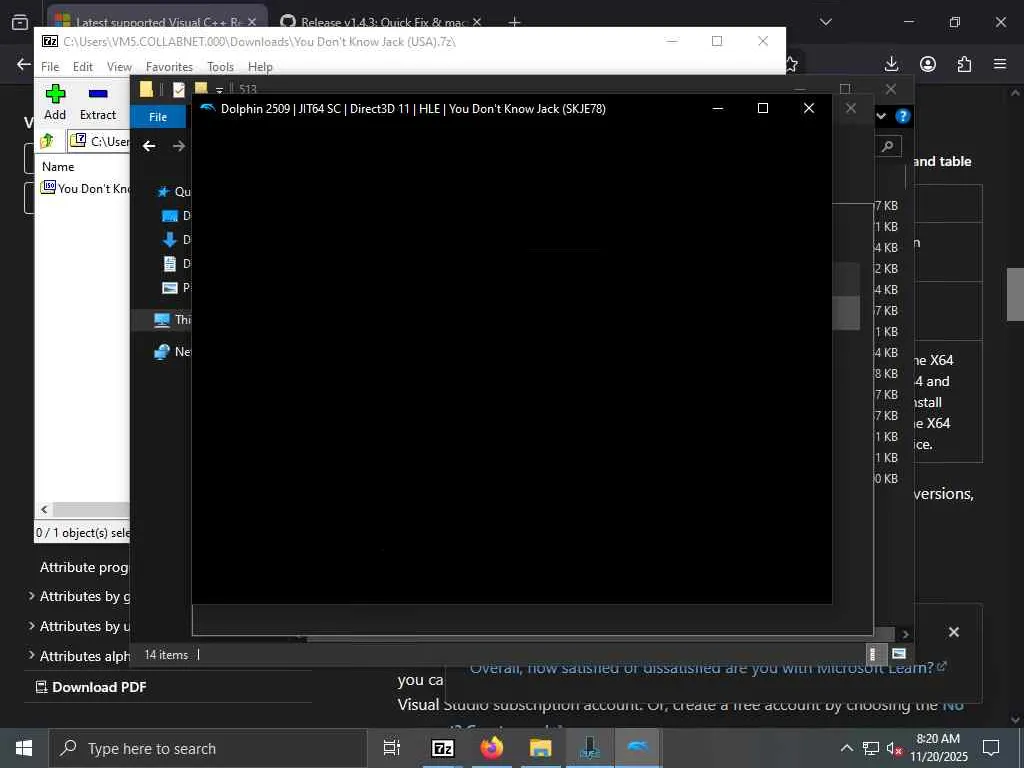This screenshot has height=768, width=1024.
Task: Click the Properties checkmark icon in Explorer quick access toolbar
Action: [179, 89]
